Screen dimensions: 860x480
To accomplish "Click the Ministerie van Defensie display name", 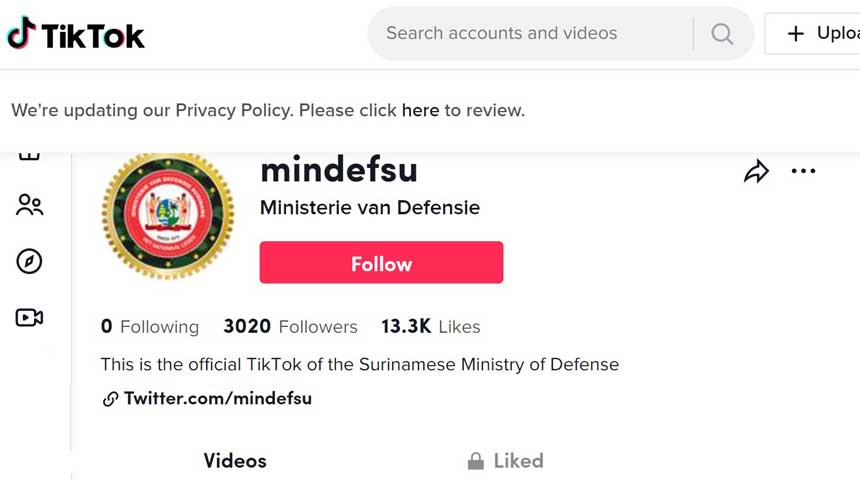I will [x=370, y=208].
